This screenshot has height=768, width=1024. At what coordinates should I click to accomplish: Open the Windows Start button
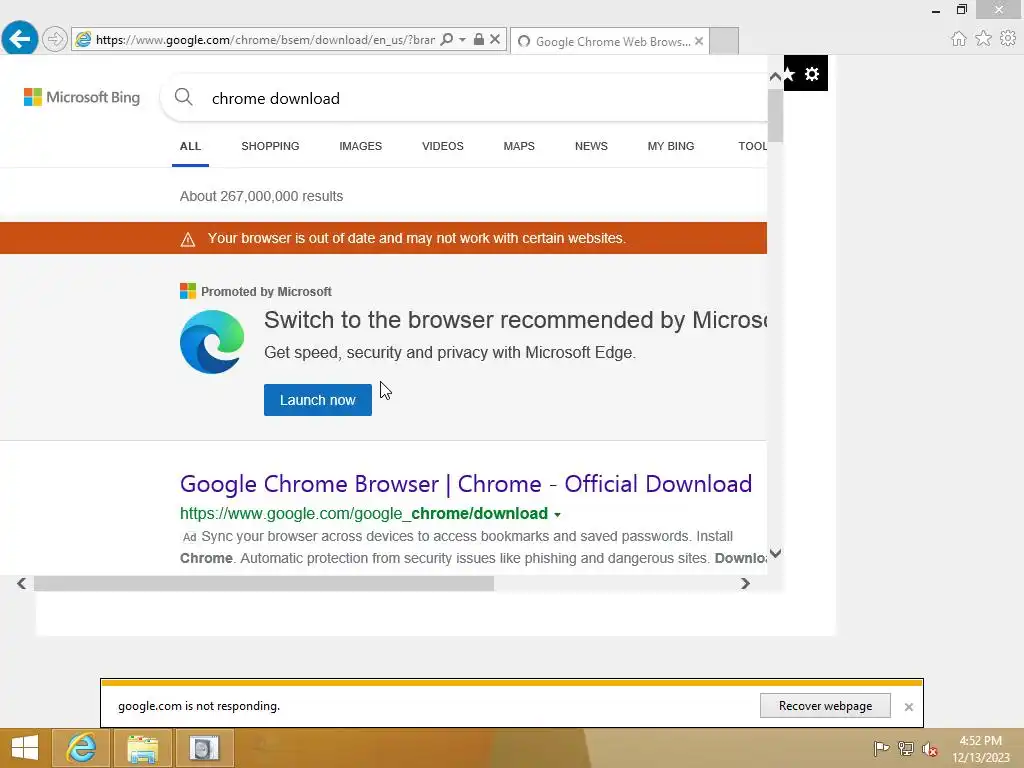(x=25, y=748)
